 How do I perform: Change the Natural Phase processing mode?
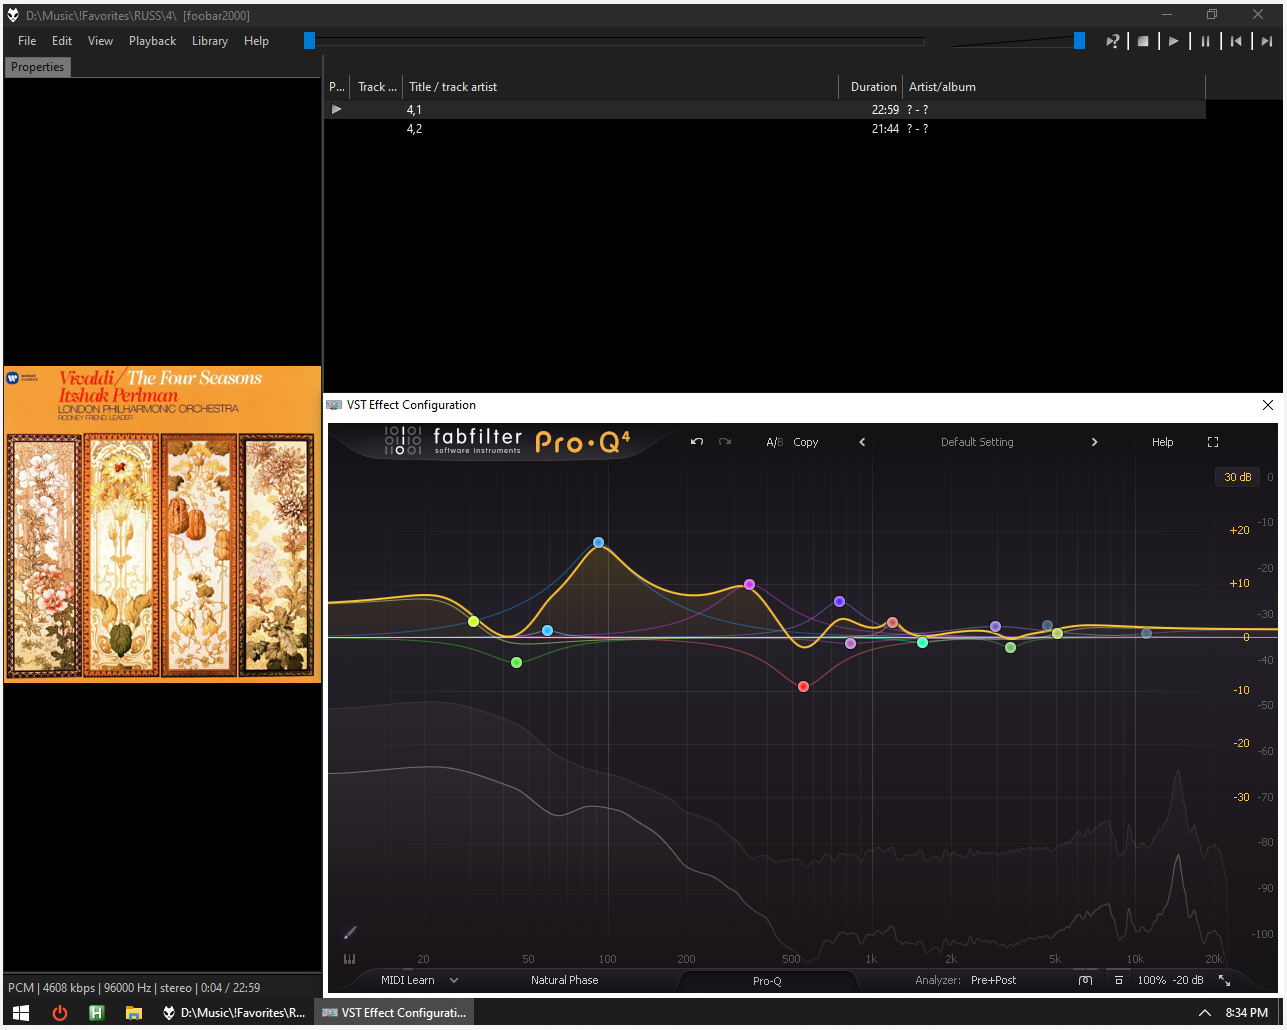(x=564, y=980)
